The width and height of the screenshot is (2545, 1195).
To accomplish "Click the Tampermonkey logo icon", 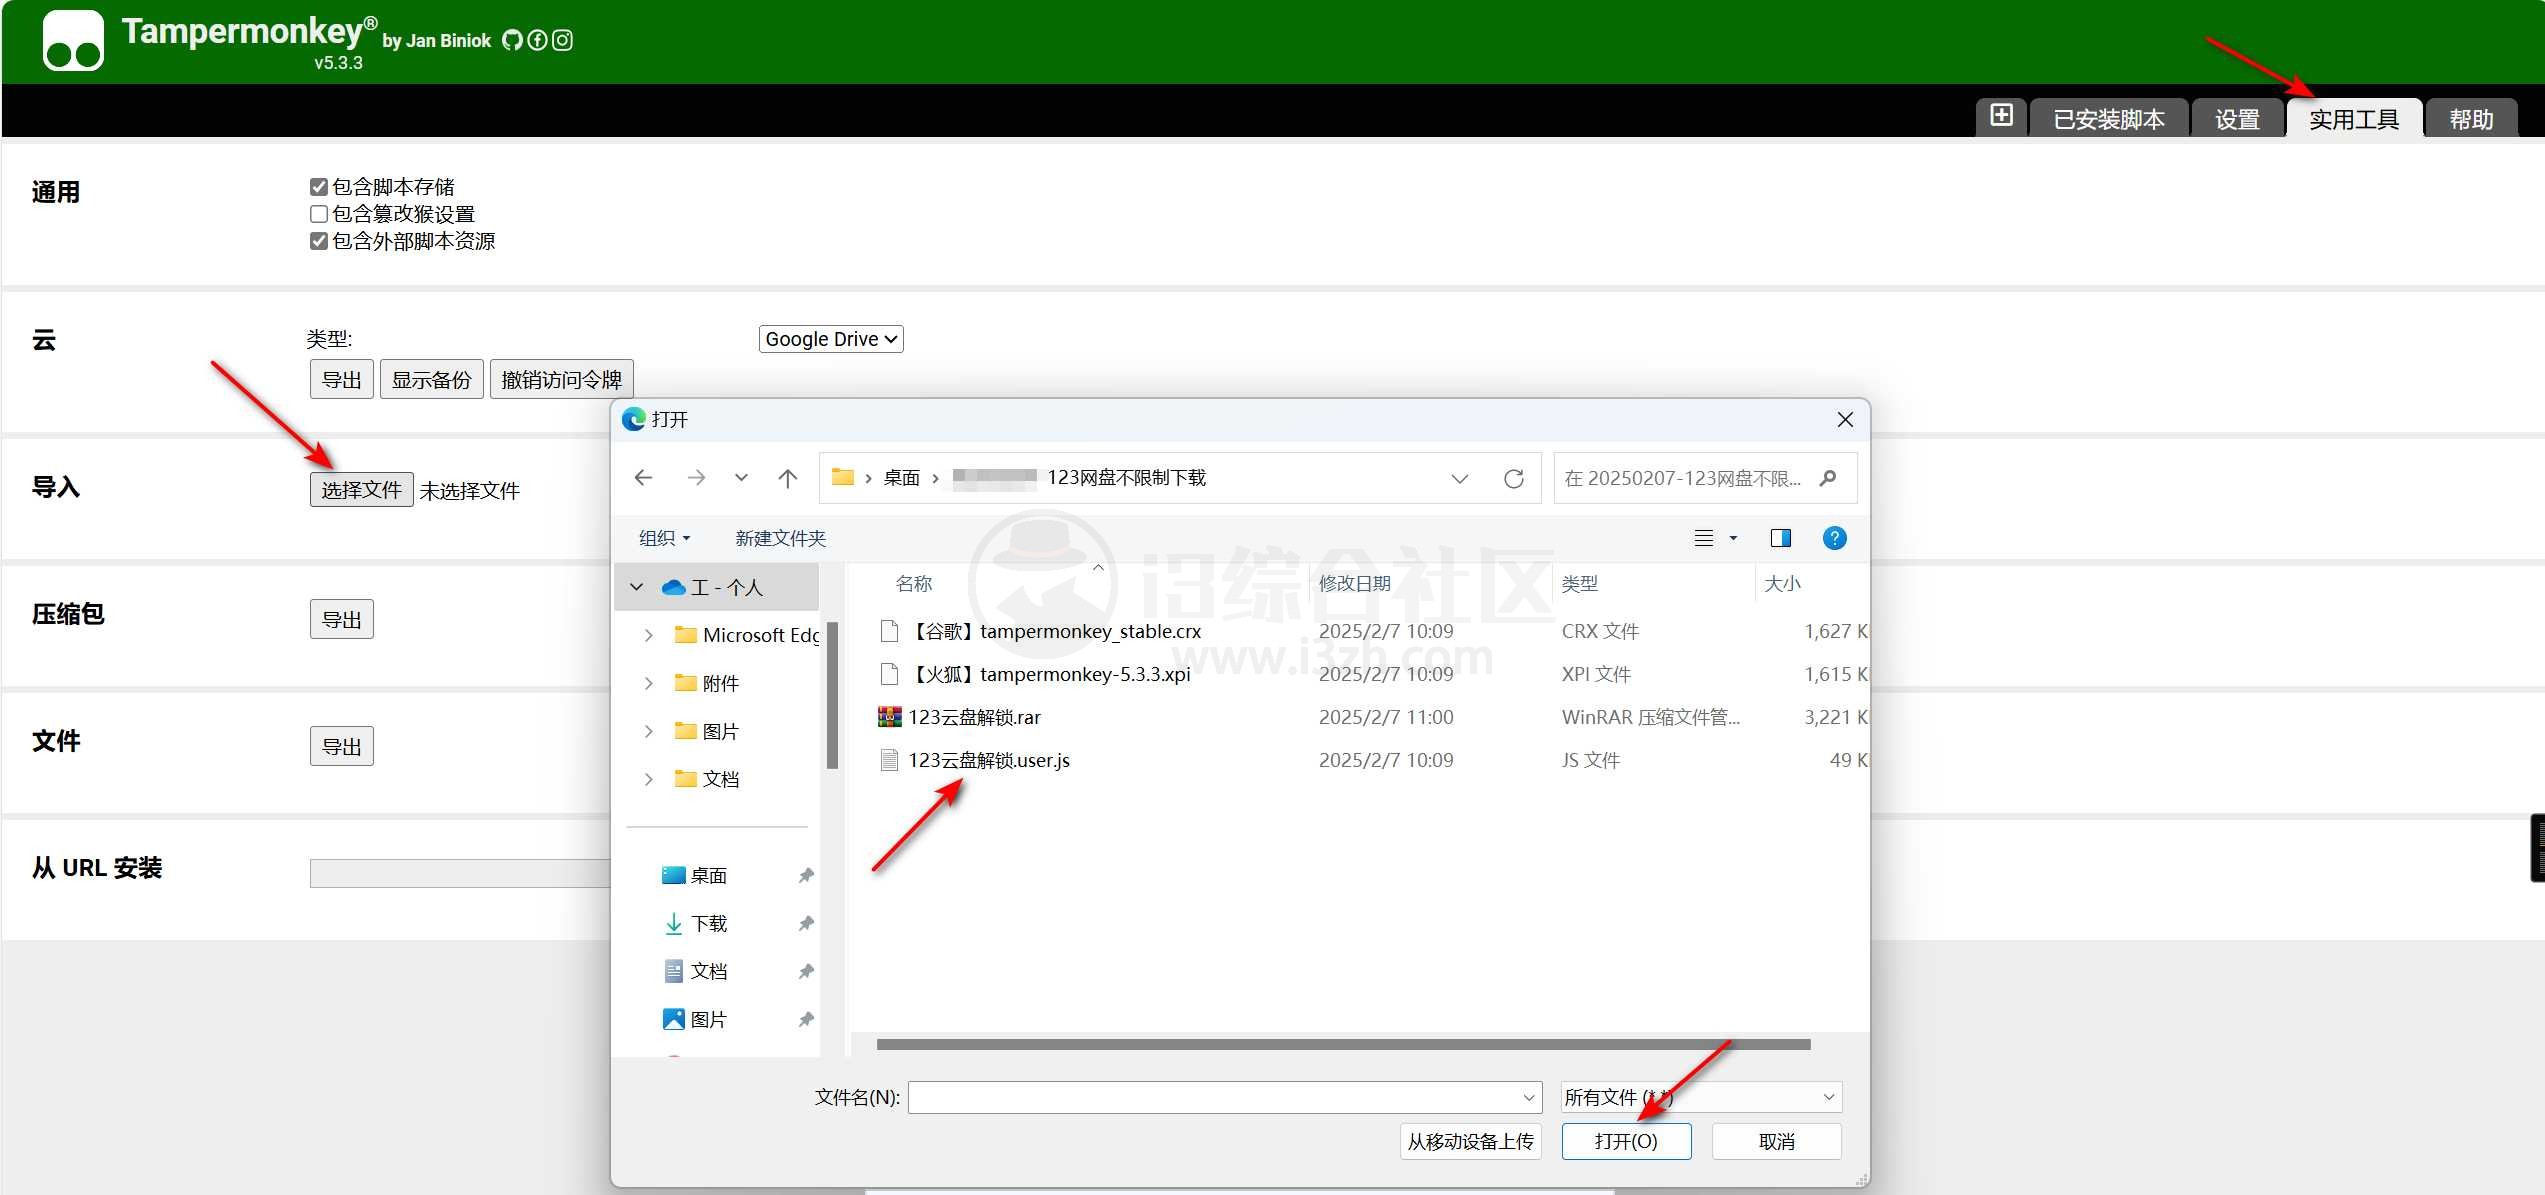I will (x=73, y=41).
